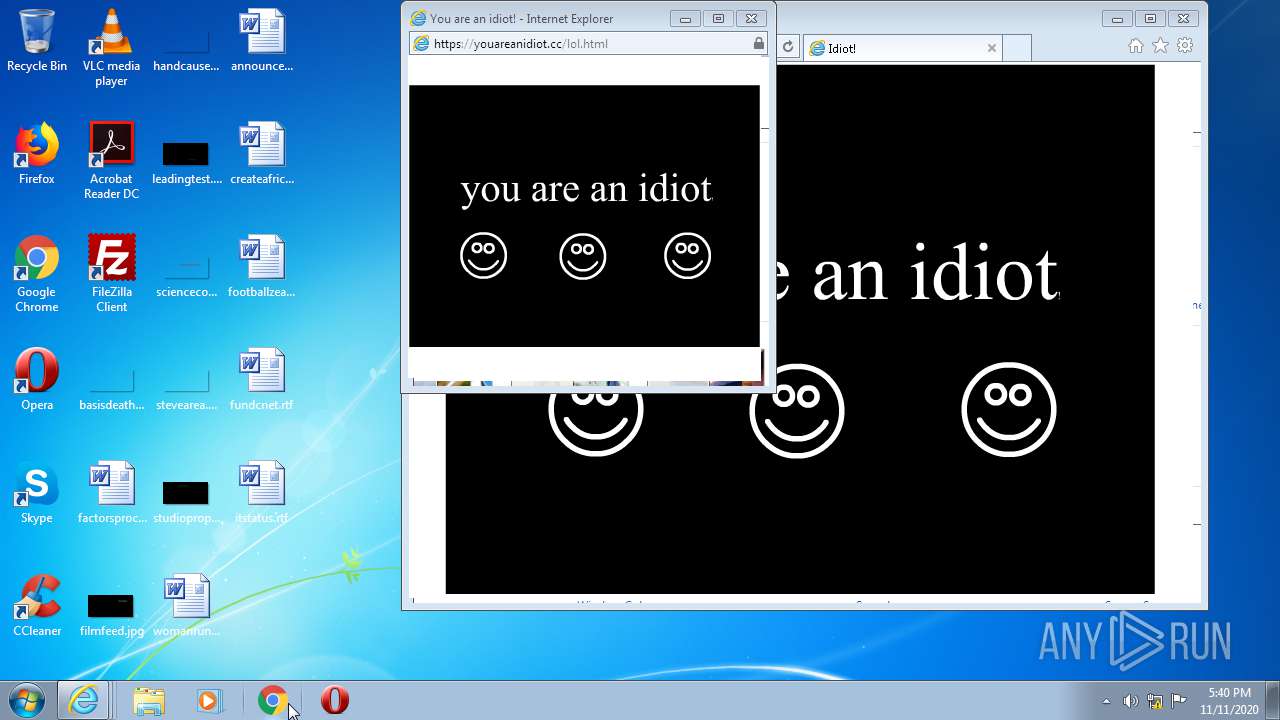The width and height of the screenshot is (1280, 720).
Task: Select fundcnet.rtf document icon
Action: point(262,379)
